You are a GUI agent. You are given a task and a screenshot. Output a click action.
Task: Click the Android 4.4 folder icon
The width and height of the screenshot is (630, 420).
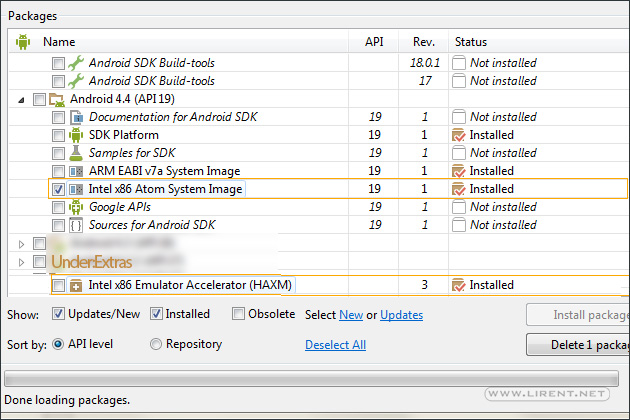tap(57, 99)
